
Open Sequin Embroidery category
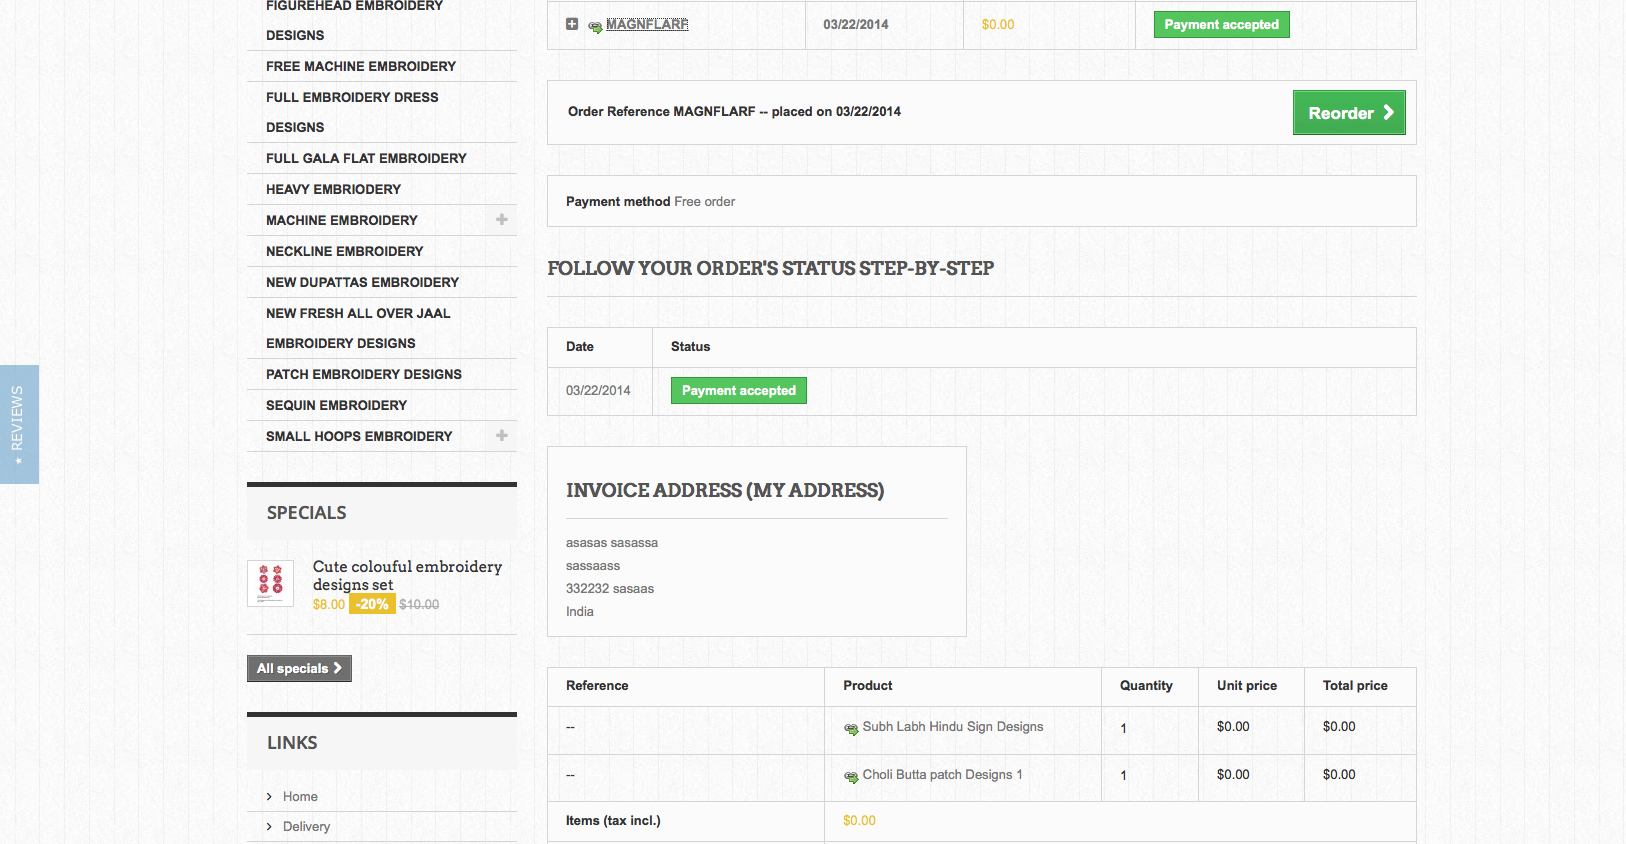pos(336,405)
